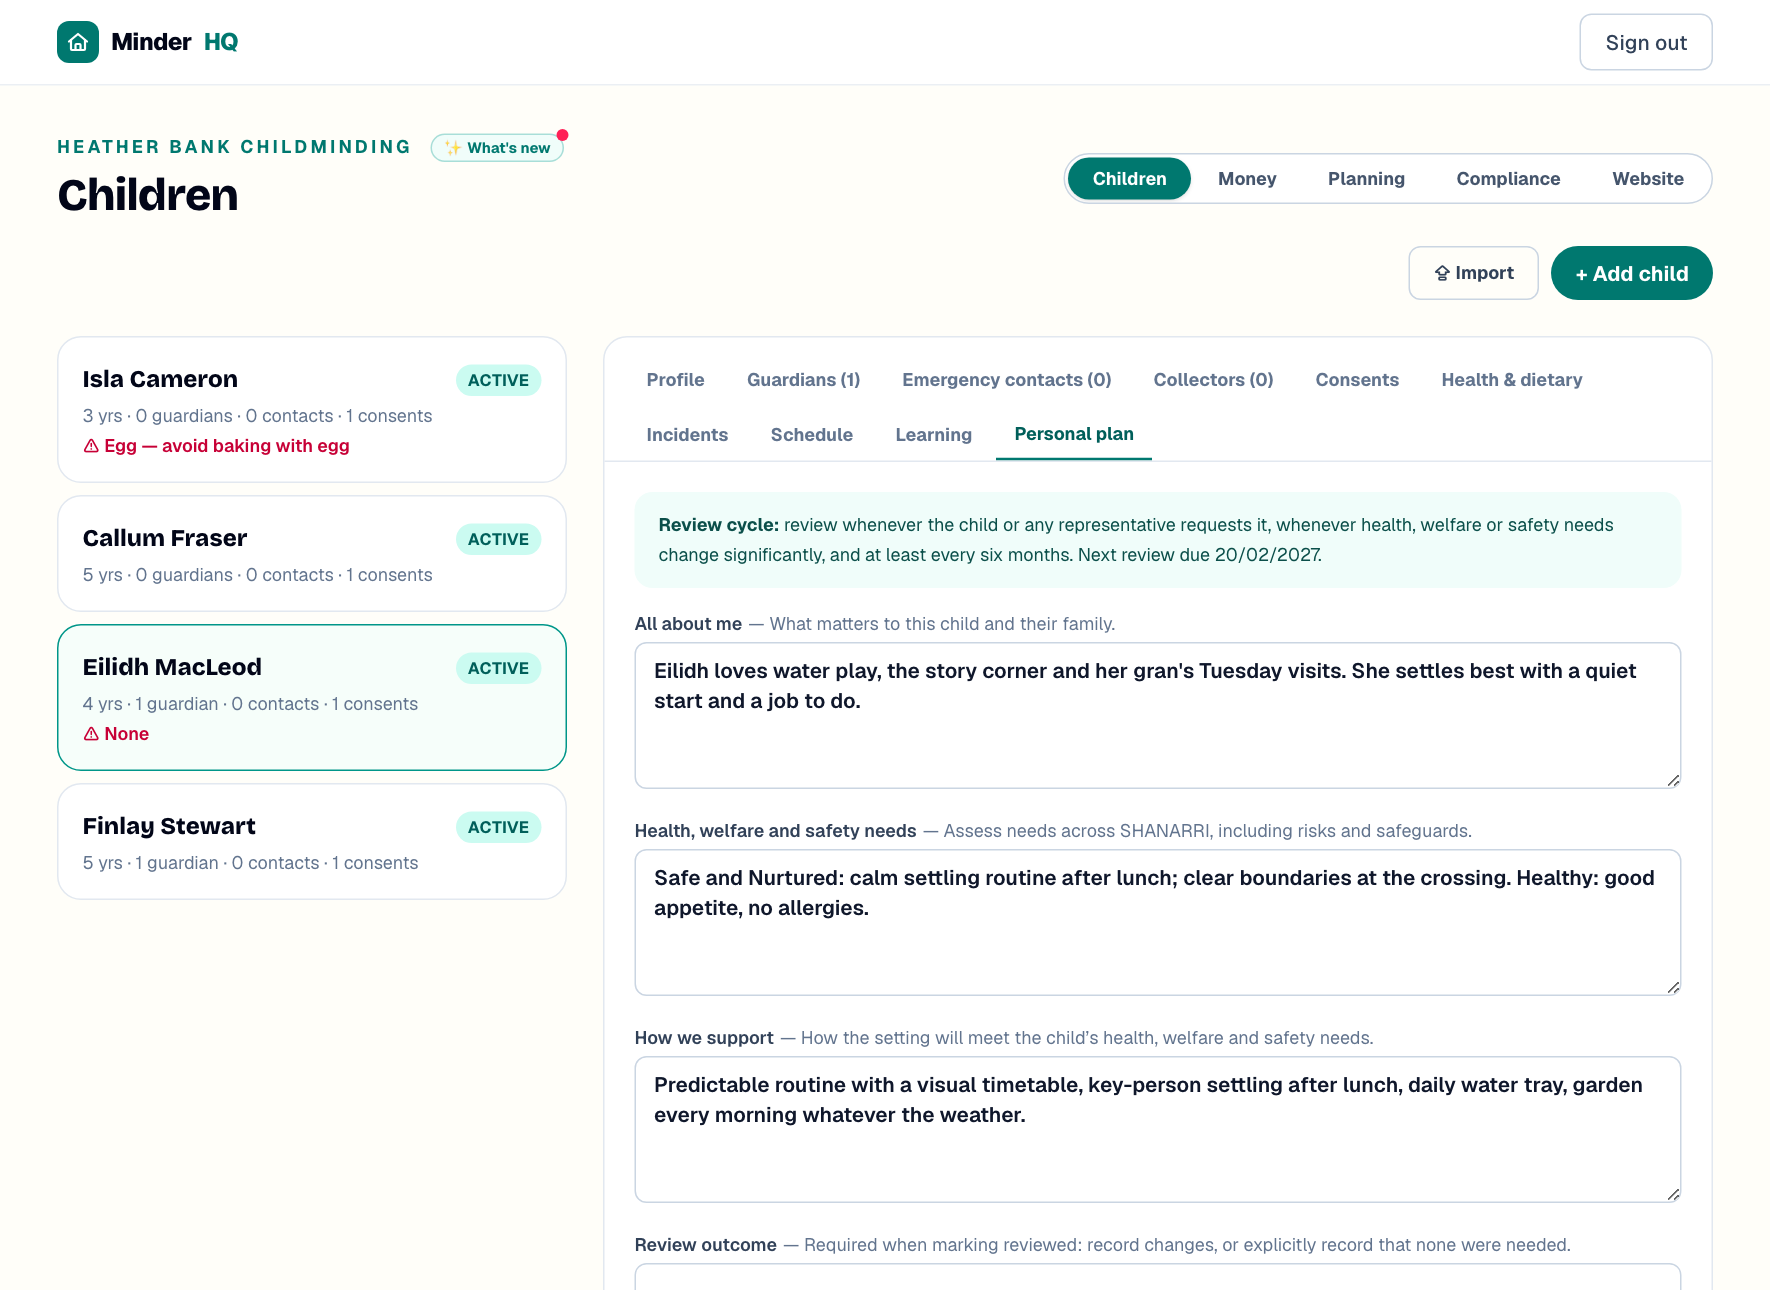Go to the Compliance section
Screen dimensions: 1770x1290
[1508, 179]
